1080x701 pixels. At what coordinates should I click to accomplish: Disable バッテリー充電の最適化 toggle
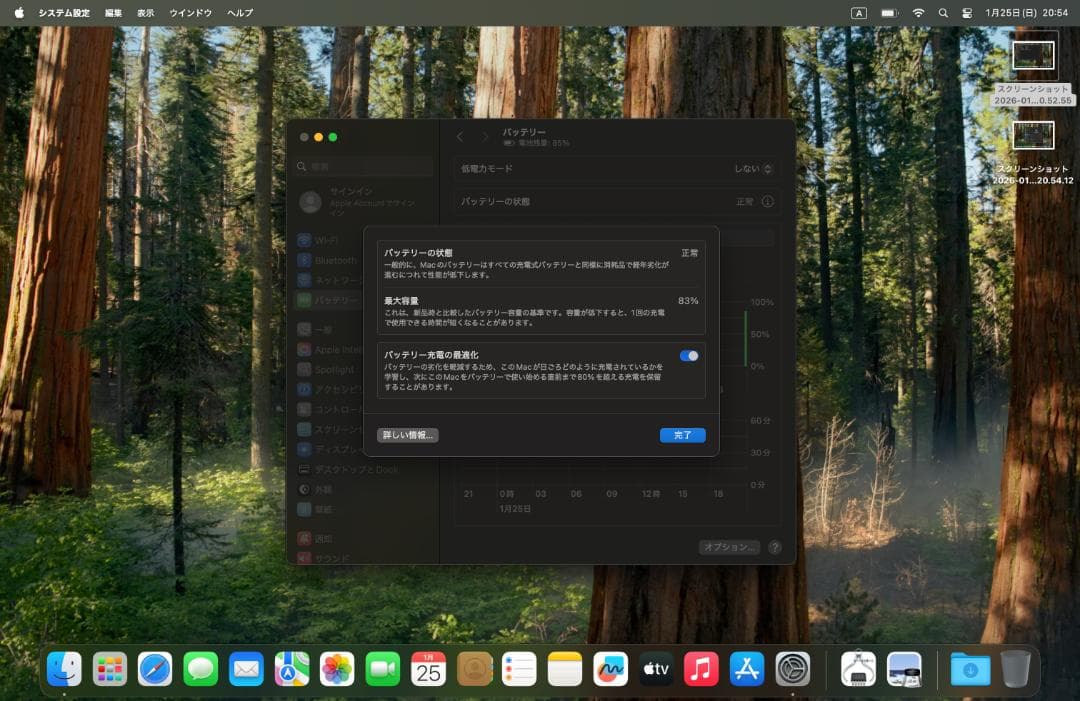[687, 354]
